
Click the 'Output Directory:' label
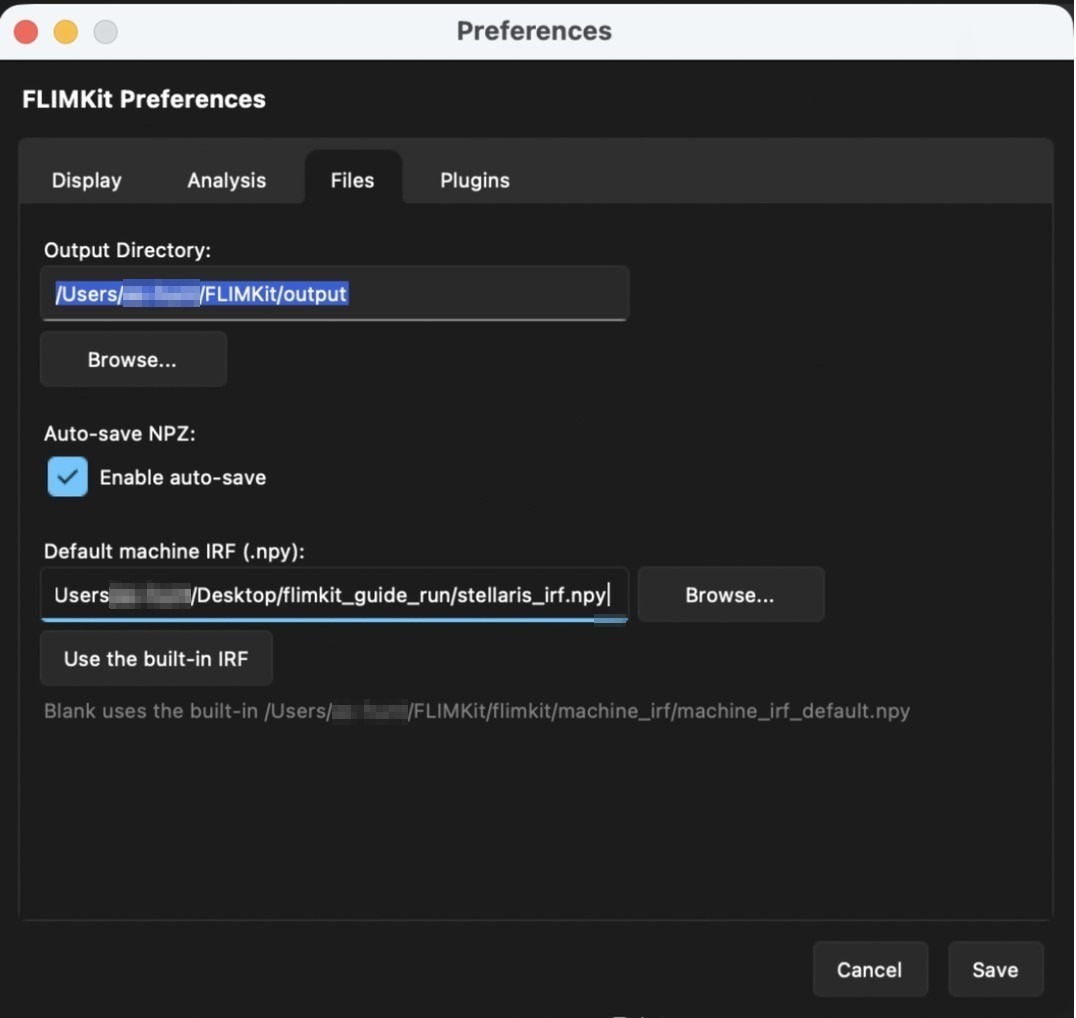click(x=127, y=250)
